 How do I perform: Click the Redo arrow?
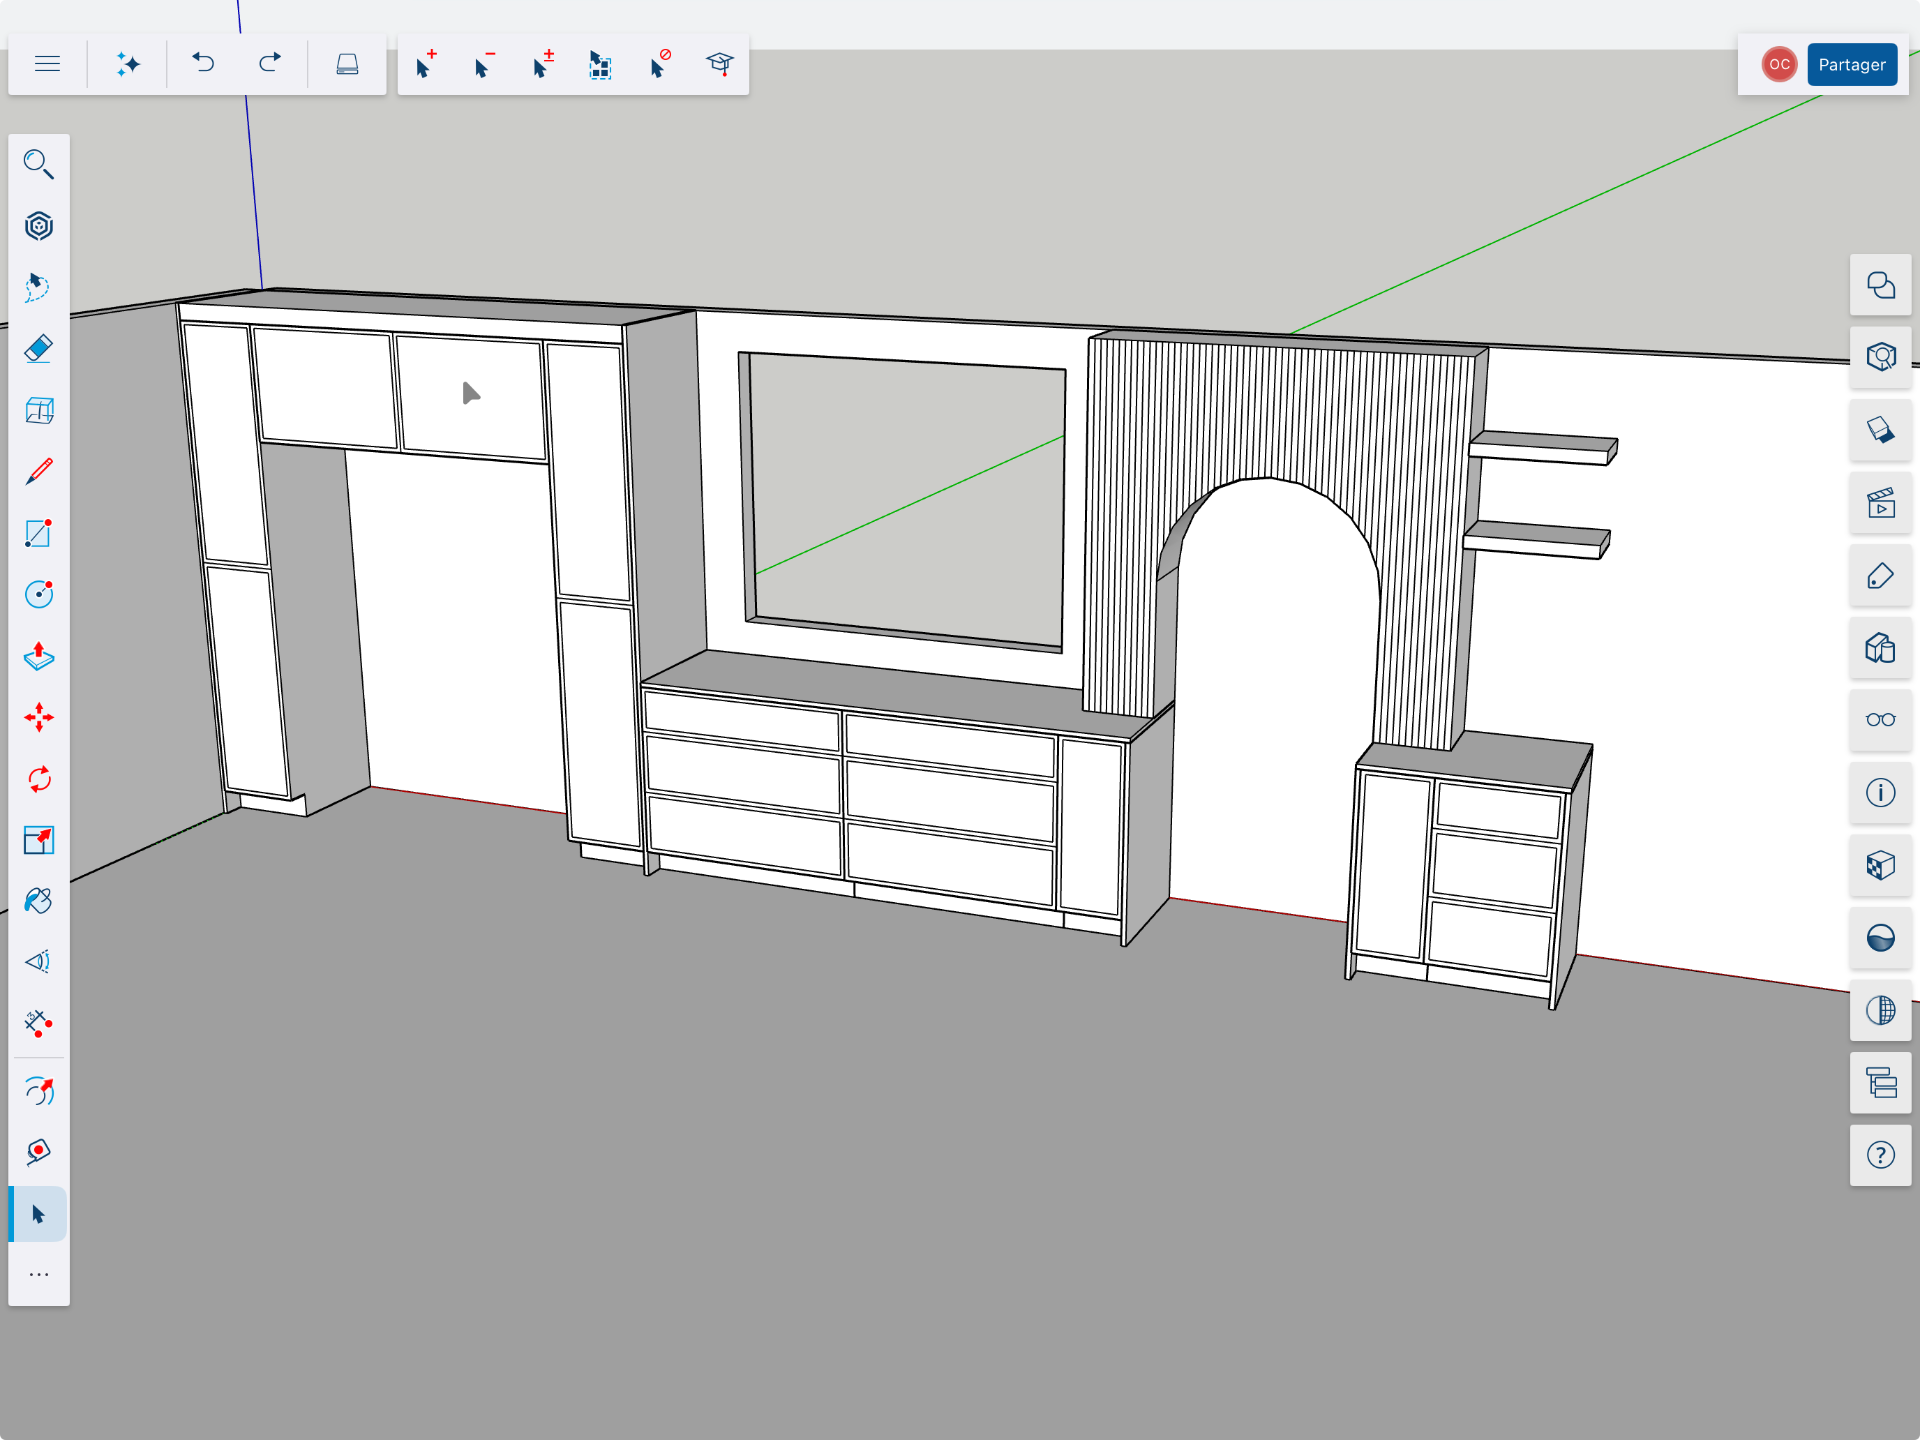(x=269, y=64)
